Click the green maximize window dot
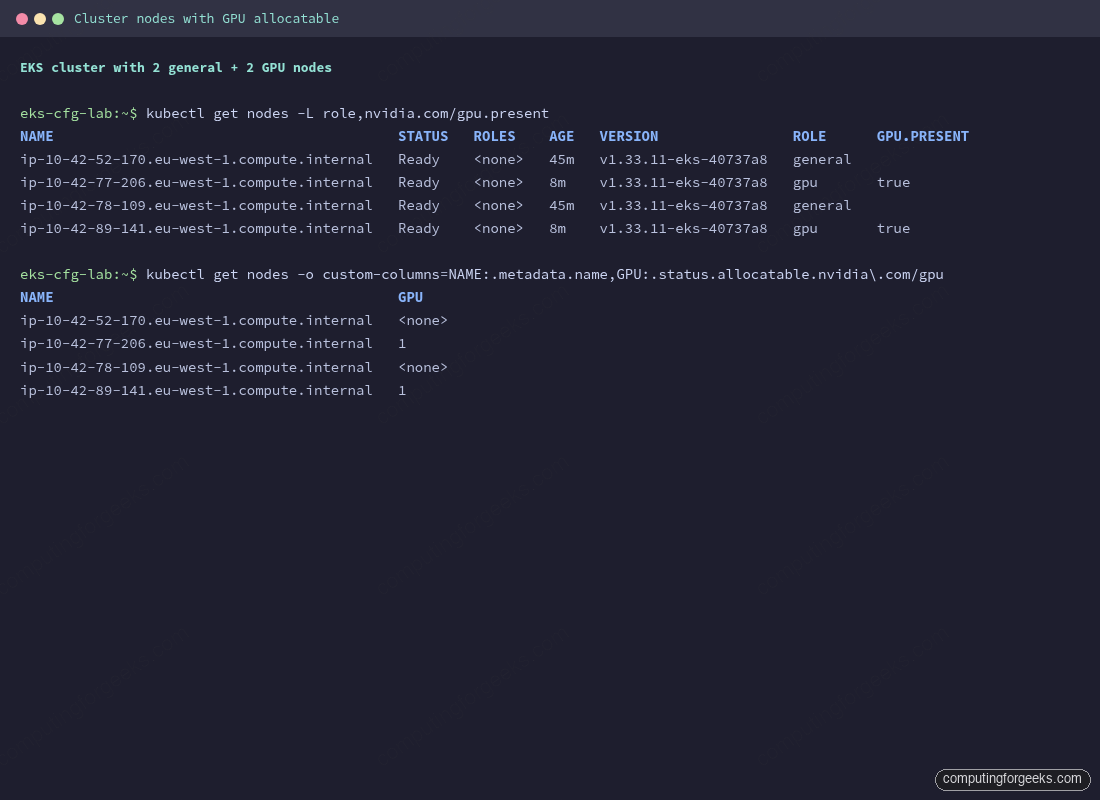1100x800 pixels. pyautogui.click(x=58, y=19)
